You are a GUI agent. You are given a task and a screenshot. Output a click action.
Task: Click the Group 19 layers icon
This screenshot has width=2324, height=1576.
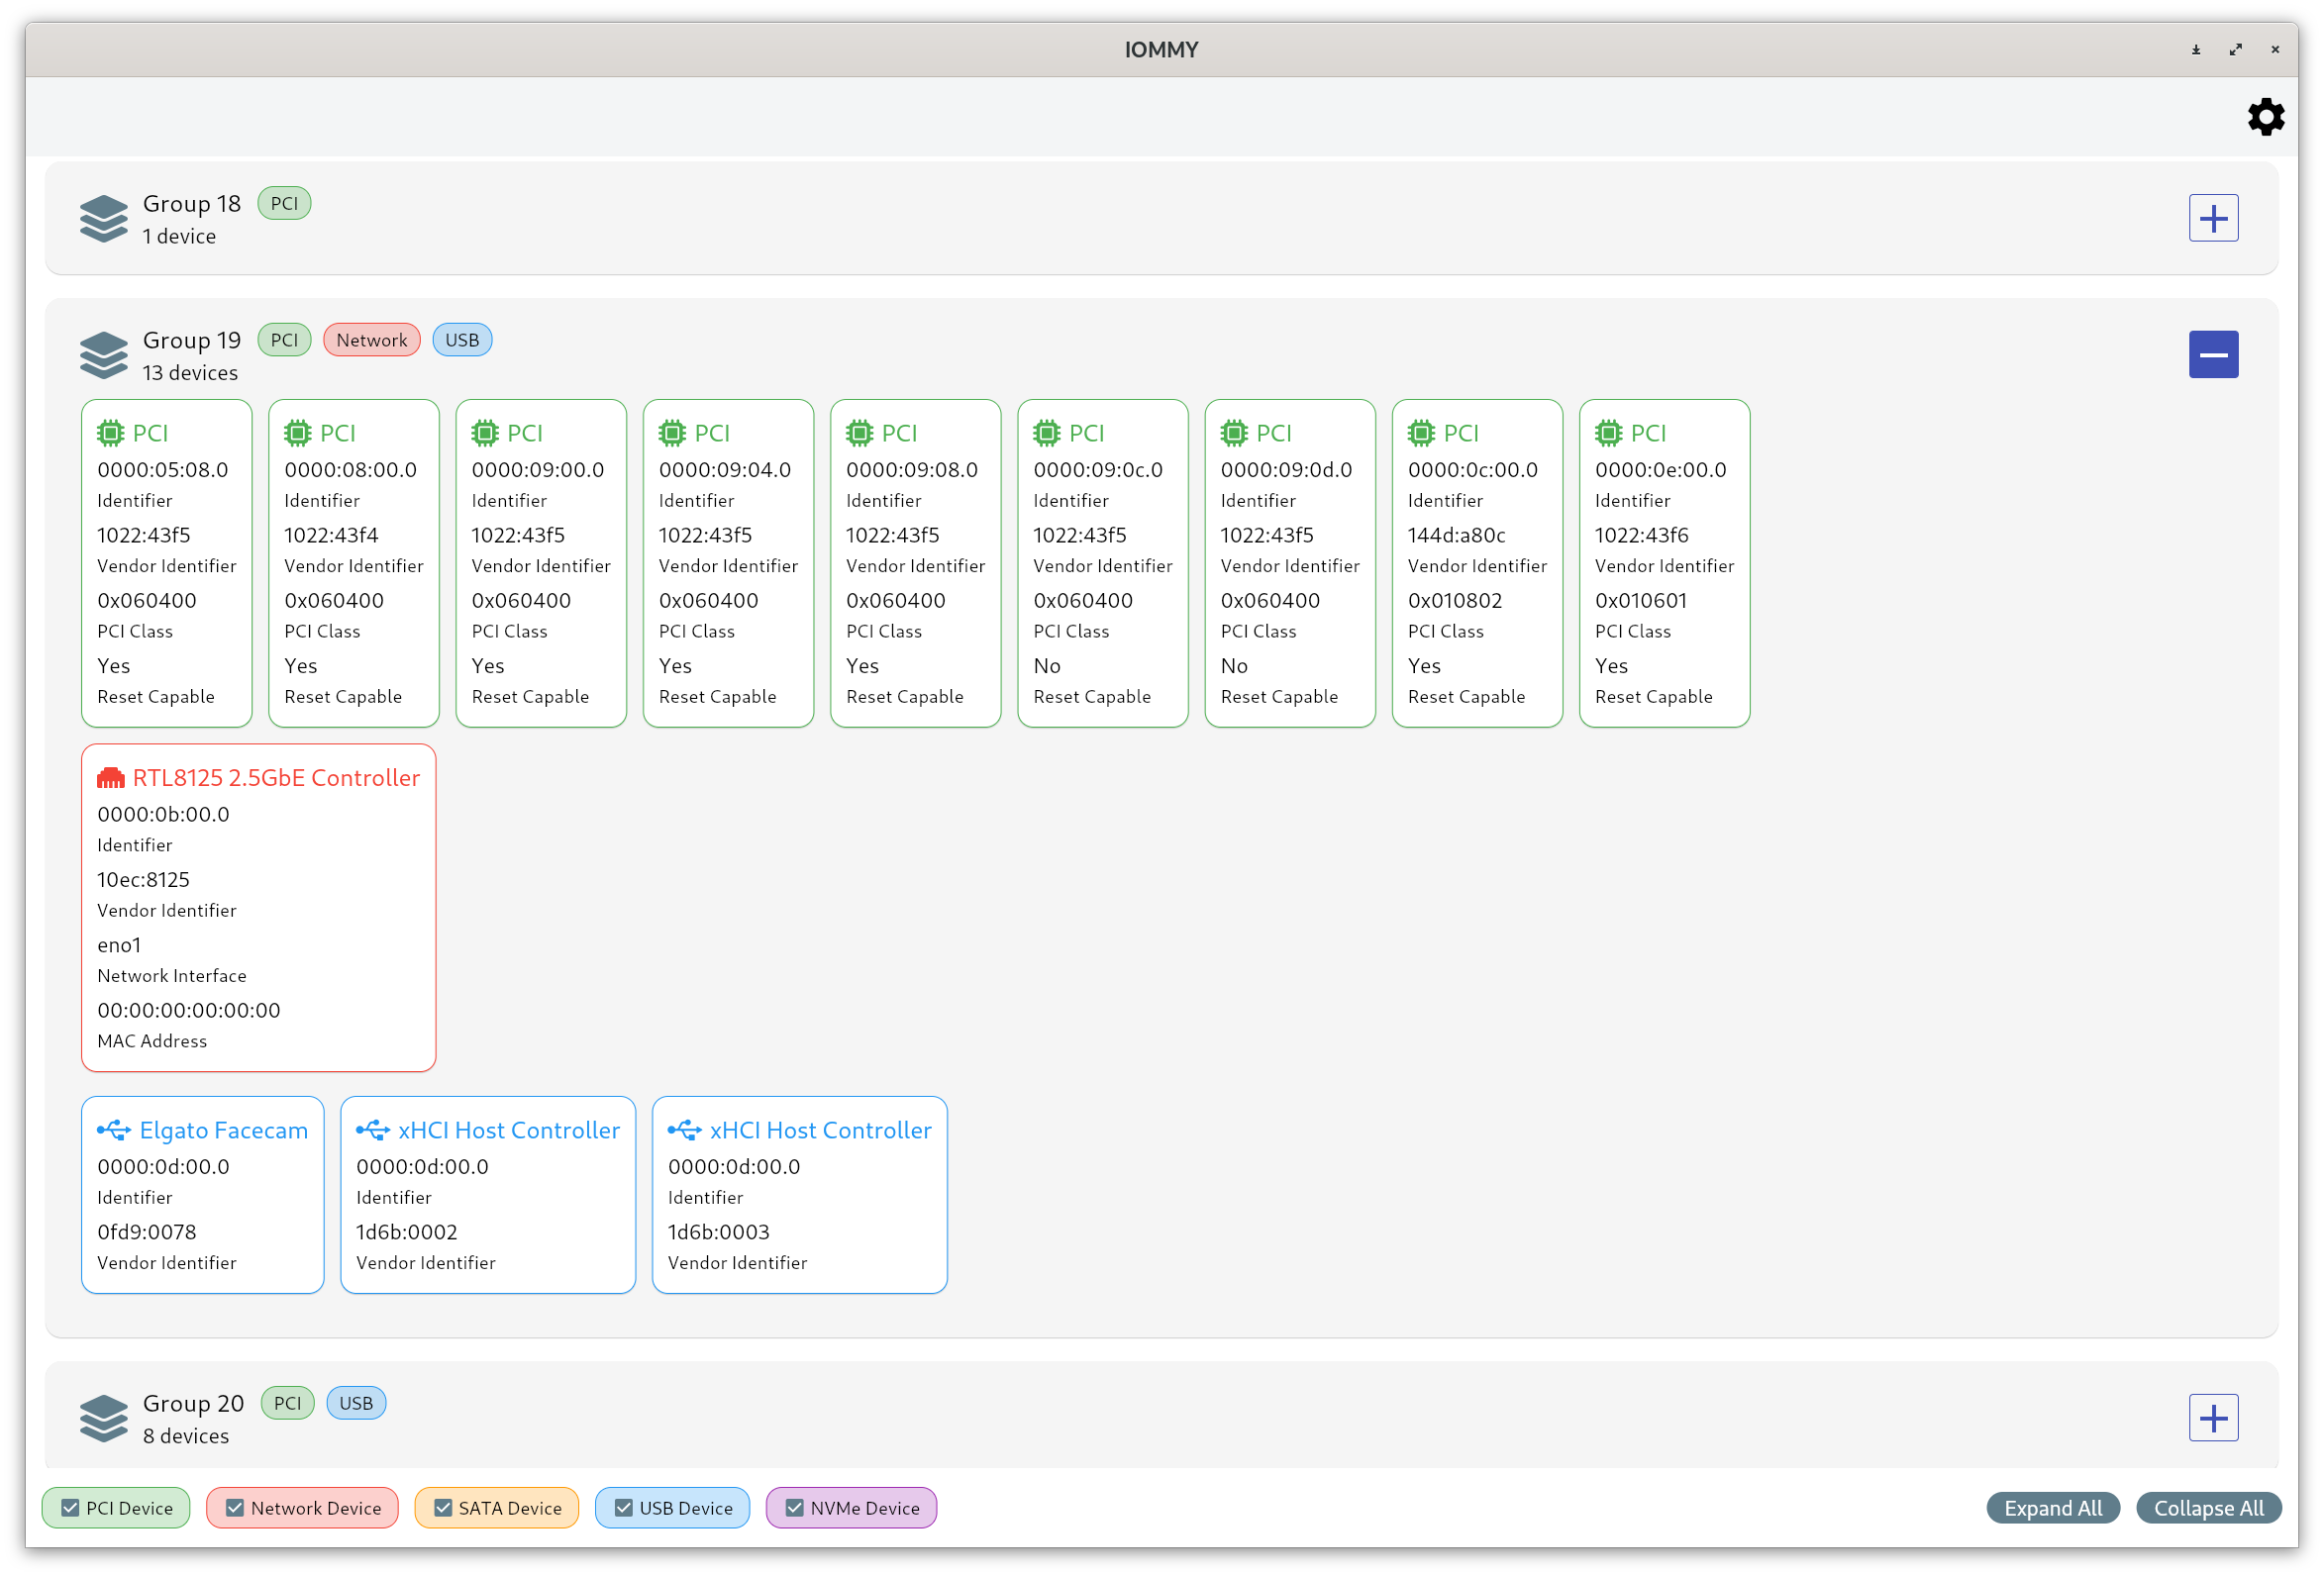pos(104,355)
